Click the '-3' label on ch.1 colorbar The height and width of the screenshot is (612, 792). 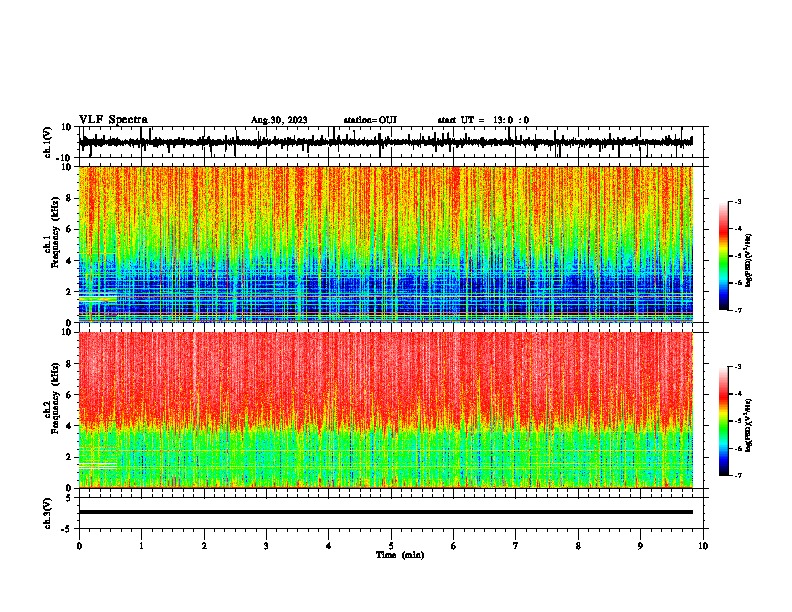click(737, 202)
